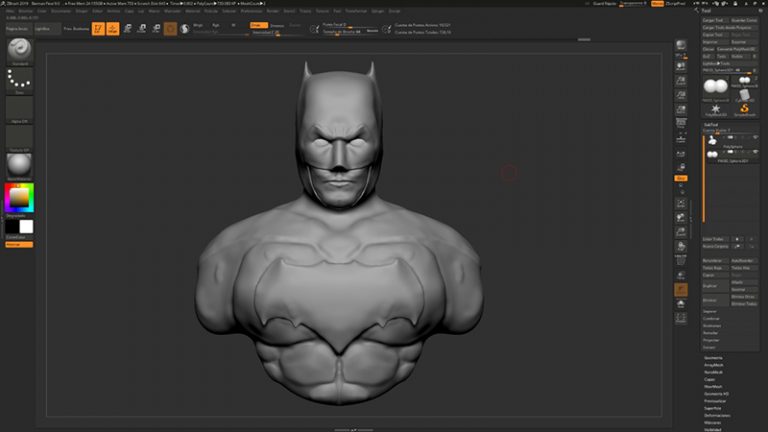Expand the Booleanos section
The height and width of the screenshot is (432, 768).
[712, 326]
